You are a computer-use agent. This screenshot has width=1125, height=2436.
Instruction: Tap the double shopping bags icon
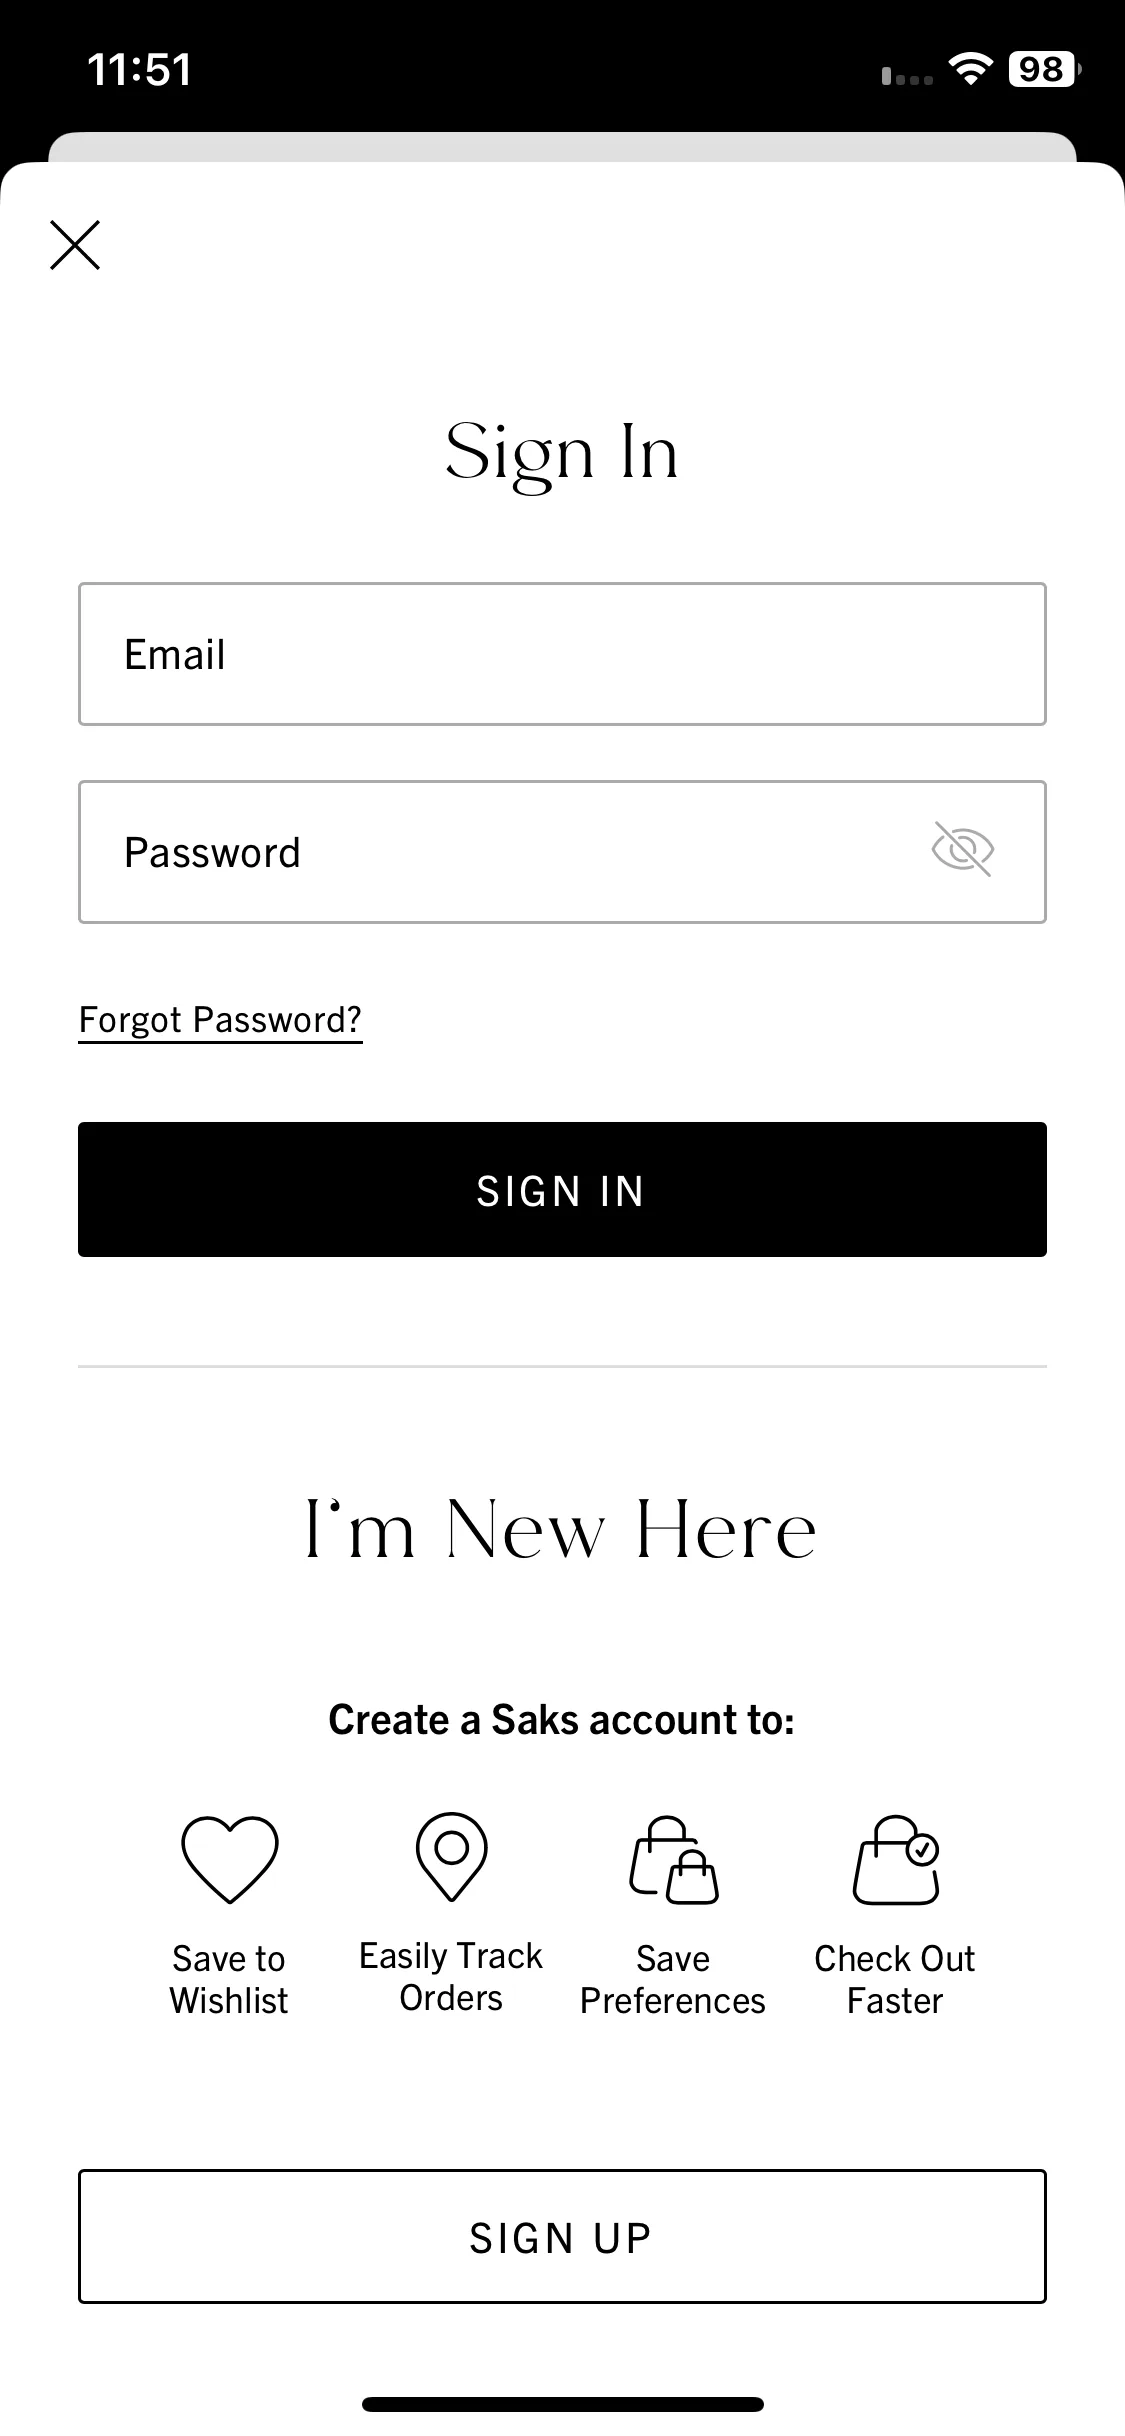point(673,1860)
